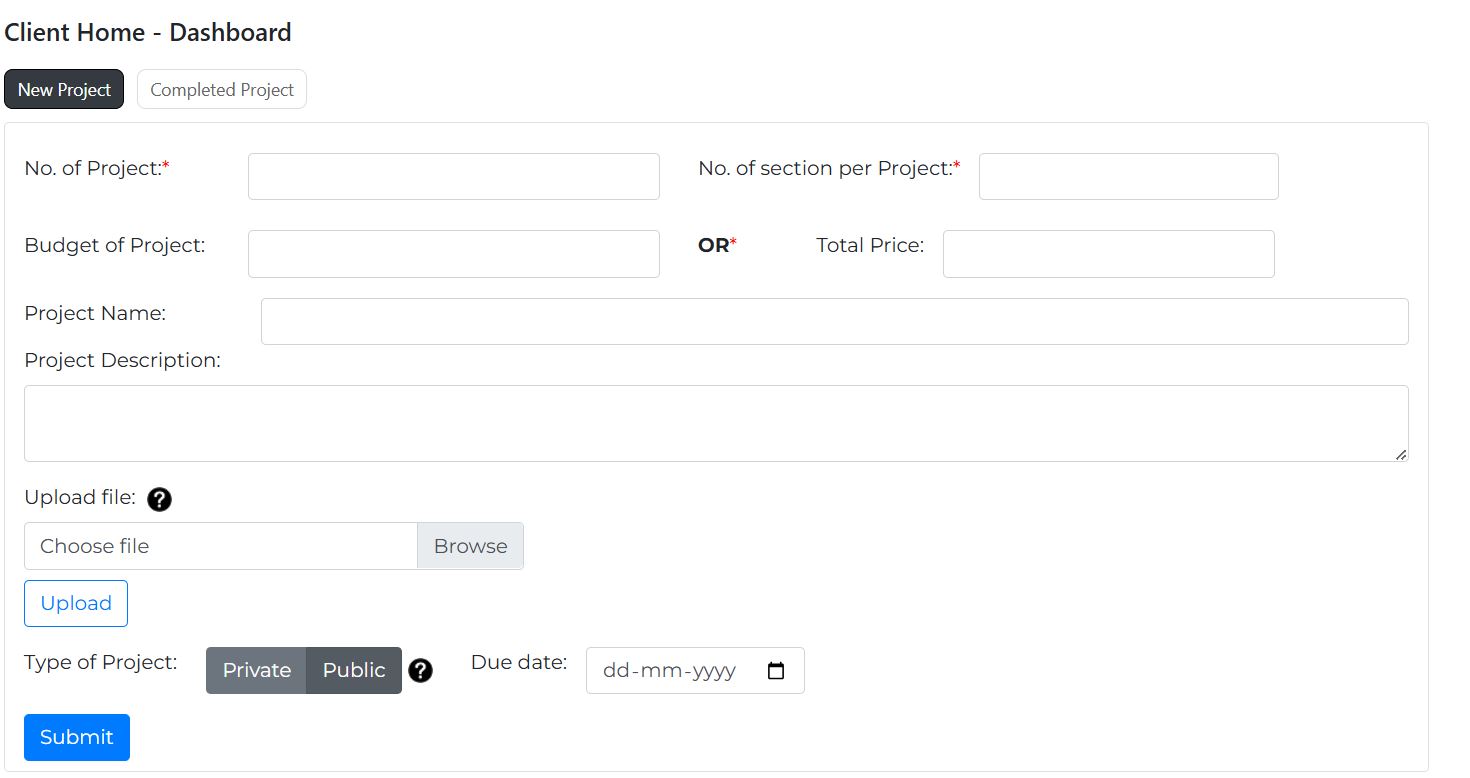Click the Client Home - Dashboard heading
This screenshot has height=778, width=1470.
click(x=148, y=32)
